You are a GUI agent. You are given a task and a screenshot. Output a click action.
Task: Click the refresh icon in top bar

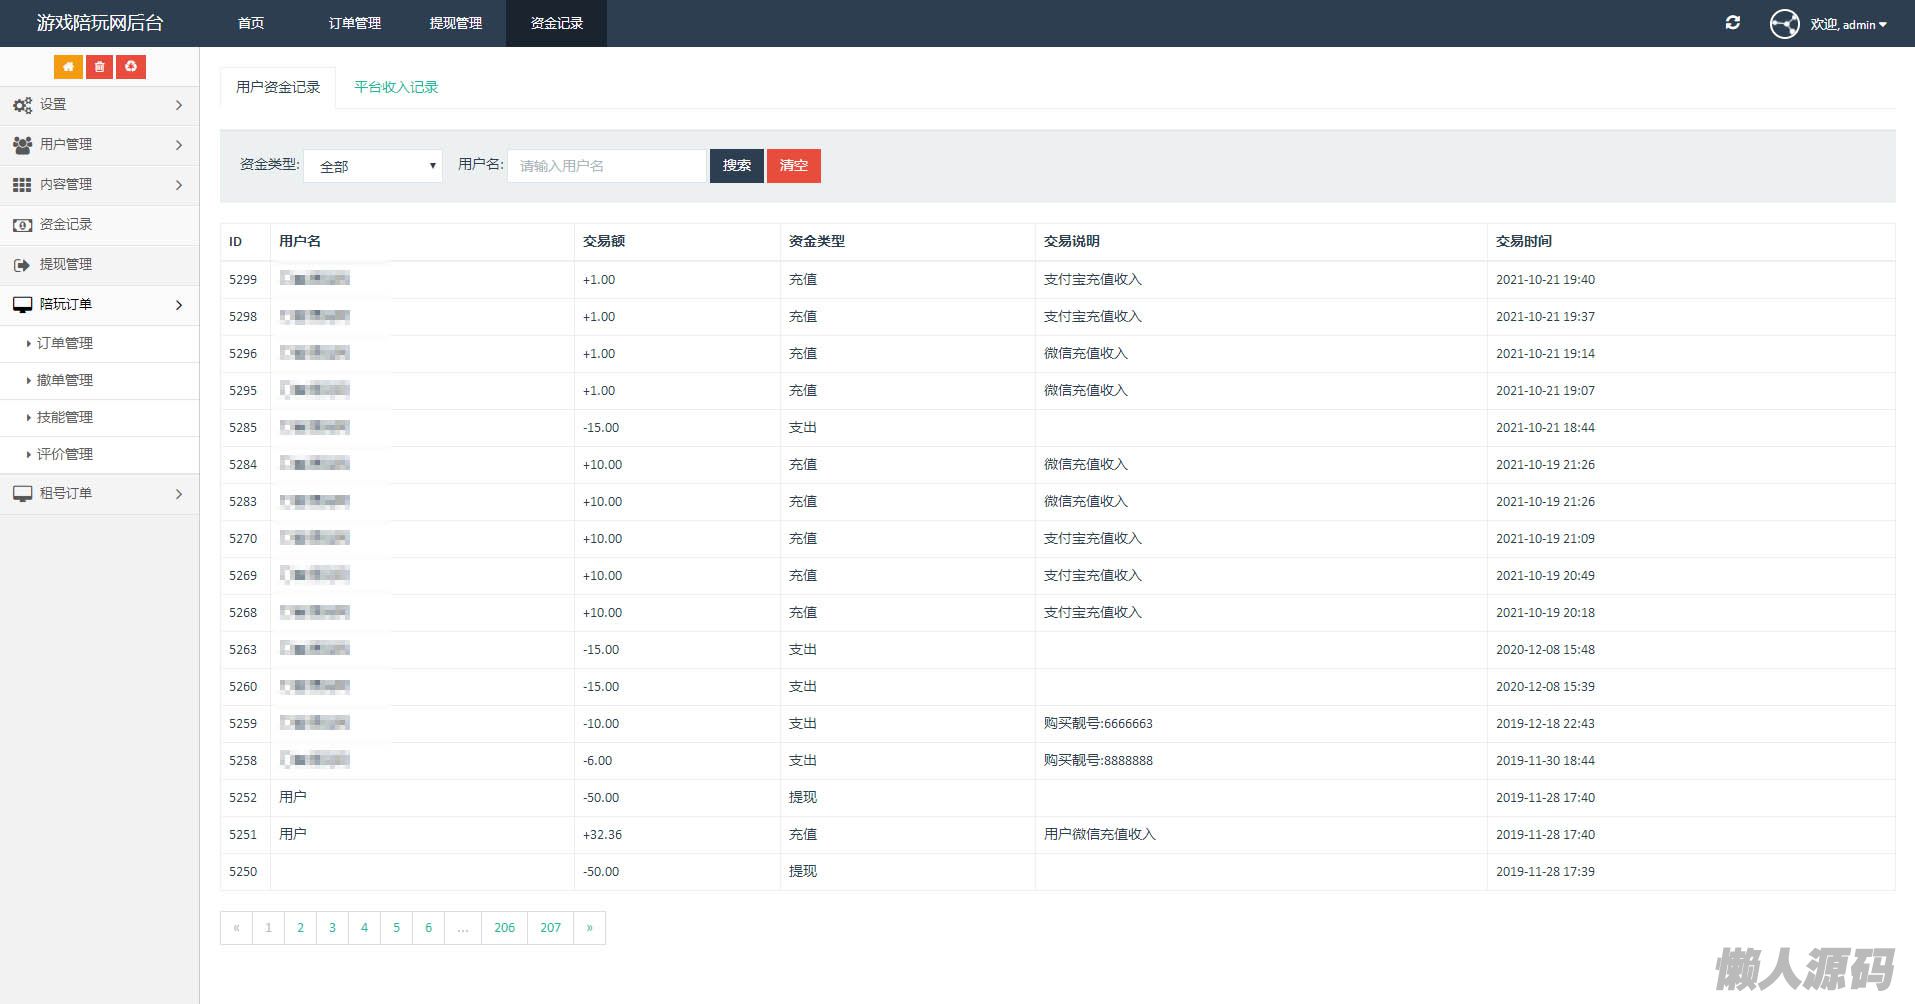[x=1732, y=23]
